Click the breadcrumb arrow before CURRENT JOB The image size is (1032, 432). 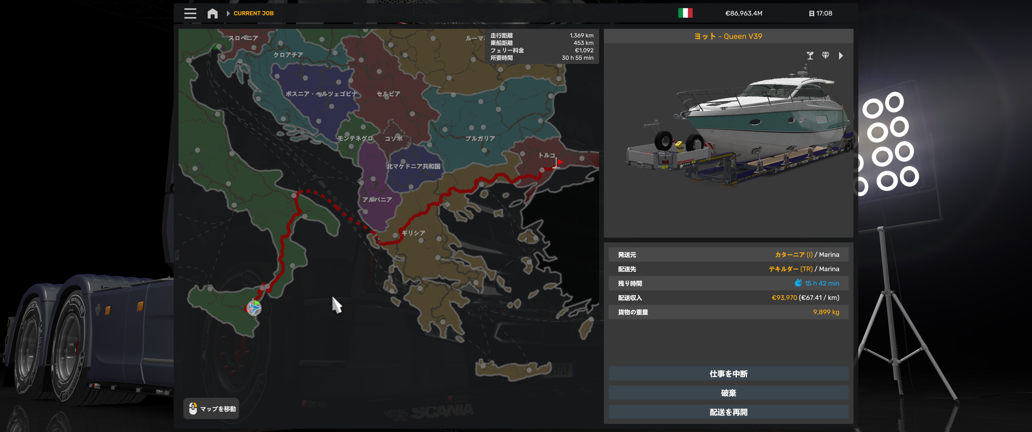pos(228,14)
